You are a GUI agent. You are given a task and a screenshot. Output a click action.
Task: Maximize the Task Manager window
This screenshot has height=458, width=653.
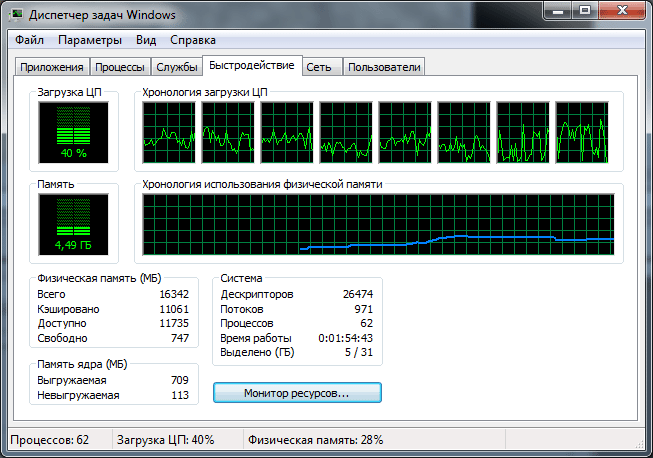click(585, 10)
